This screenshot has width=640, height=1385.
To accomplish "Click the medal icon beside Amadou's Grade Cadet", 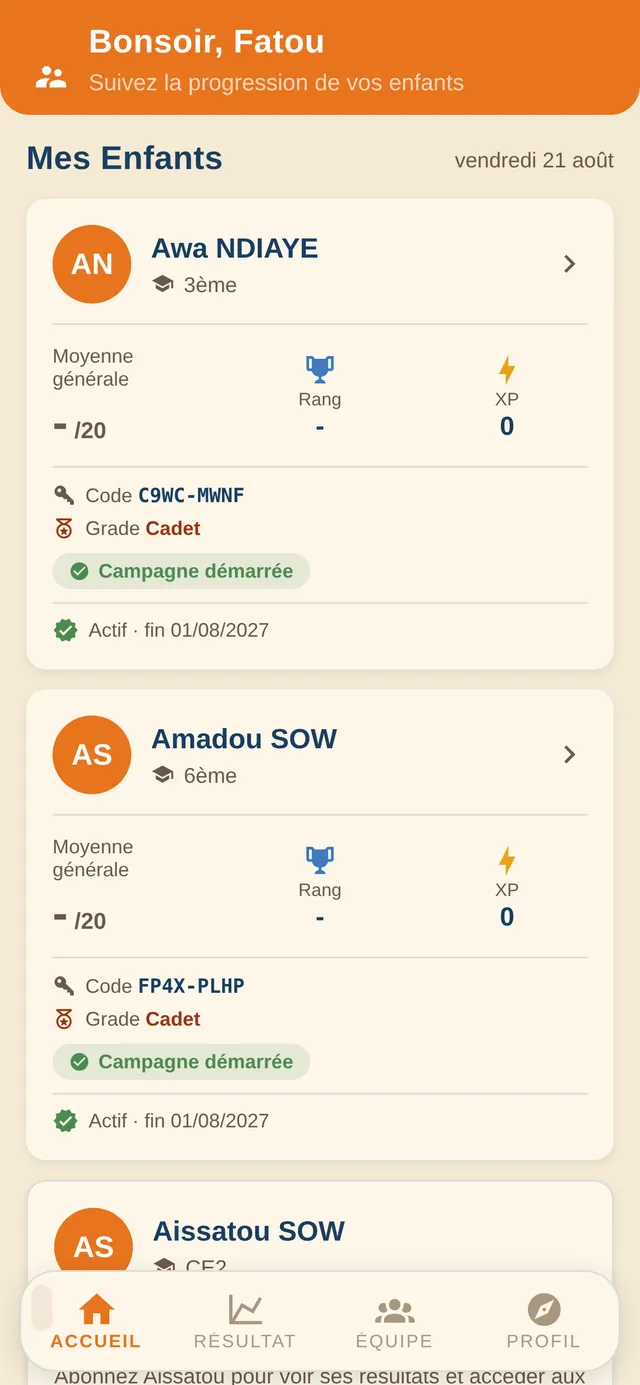I will pyautogui.click(x=65, y=1019).
